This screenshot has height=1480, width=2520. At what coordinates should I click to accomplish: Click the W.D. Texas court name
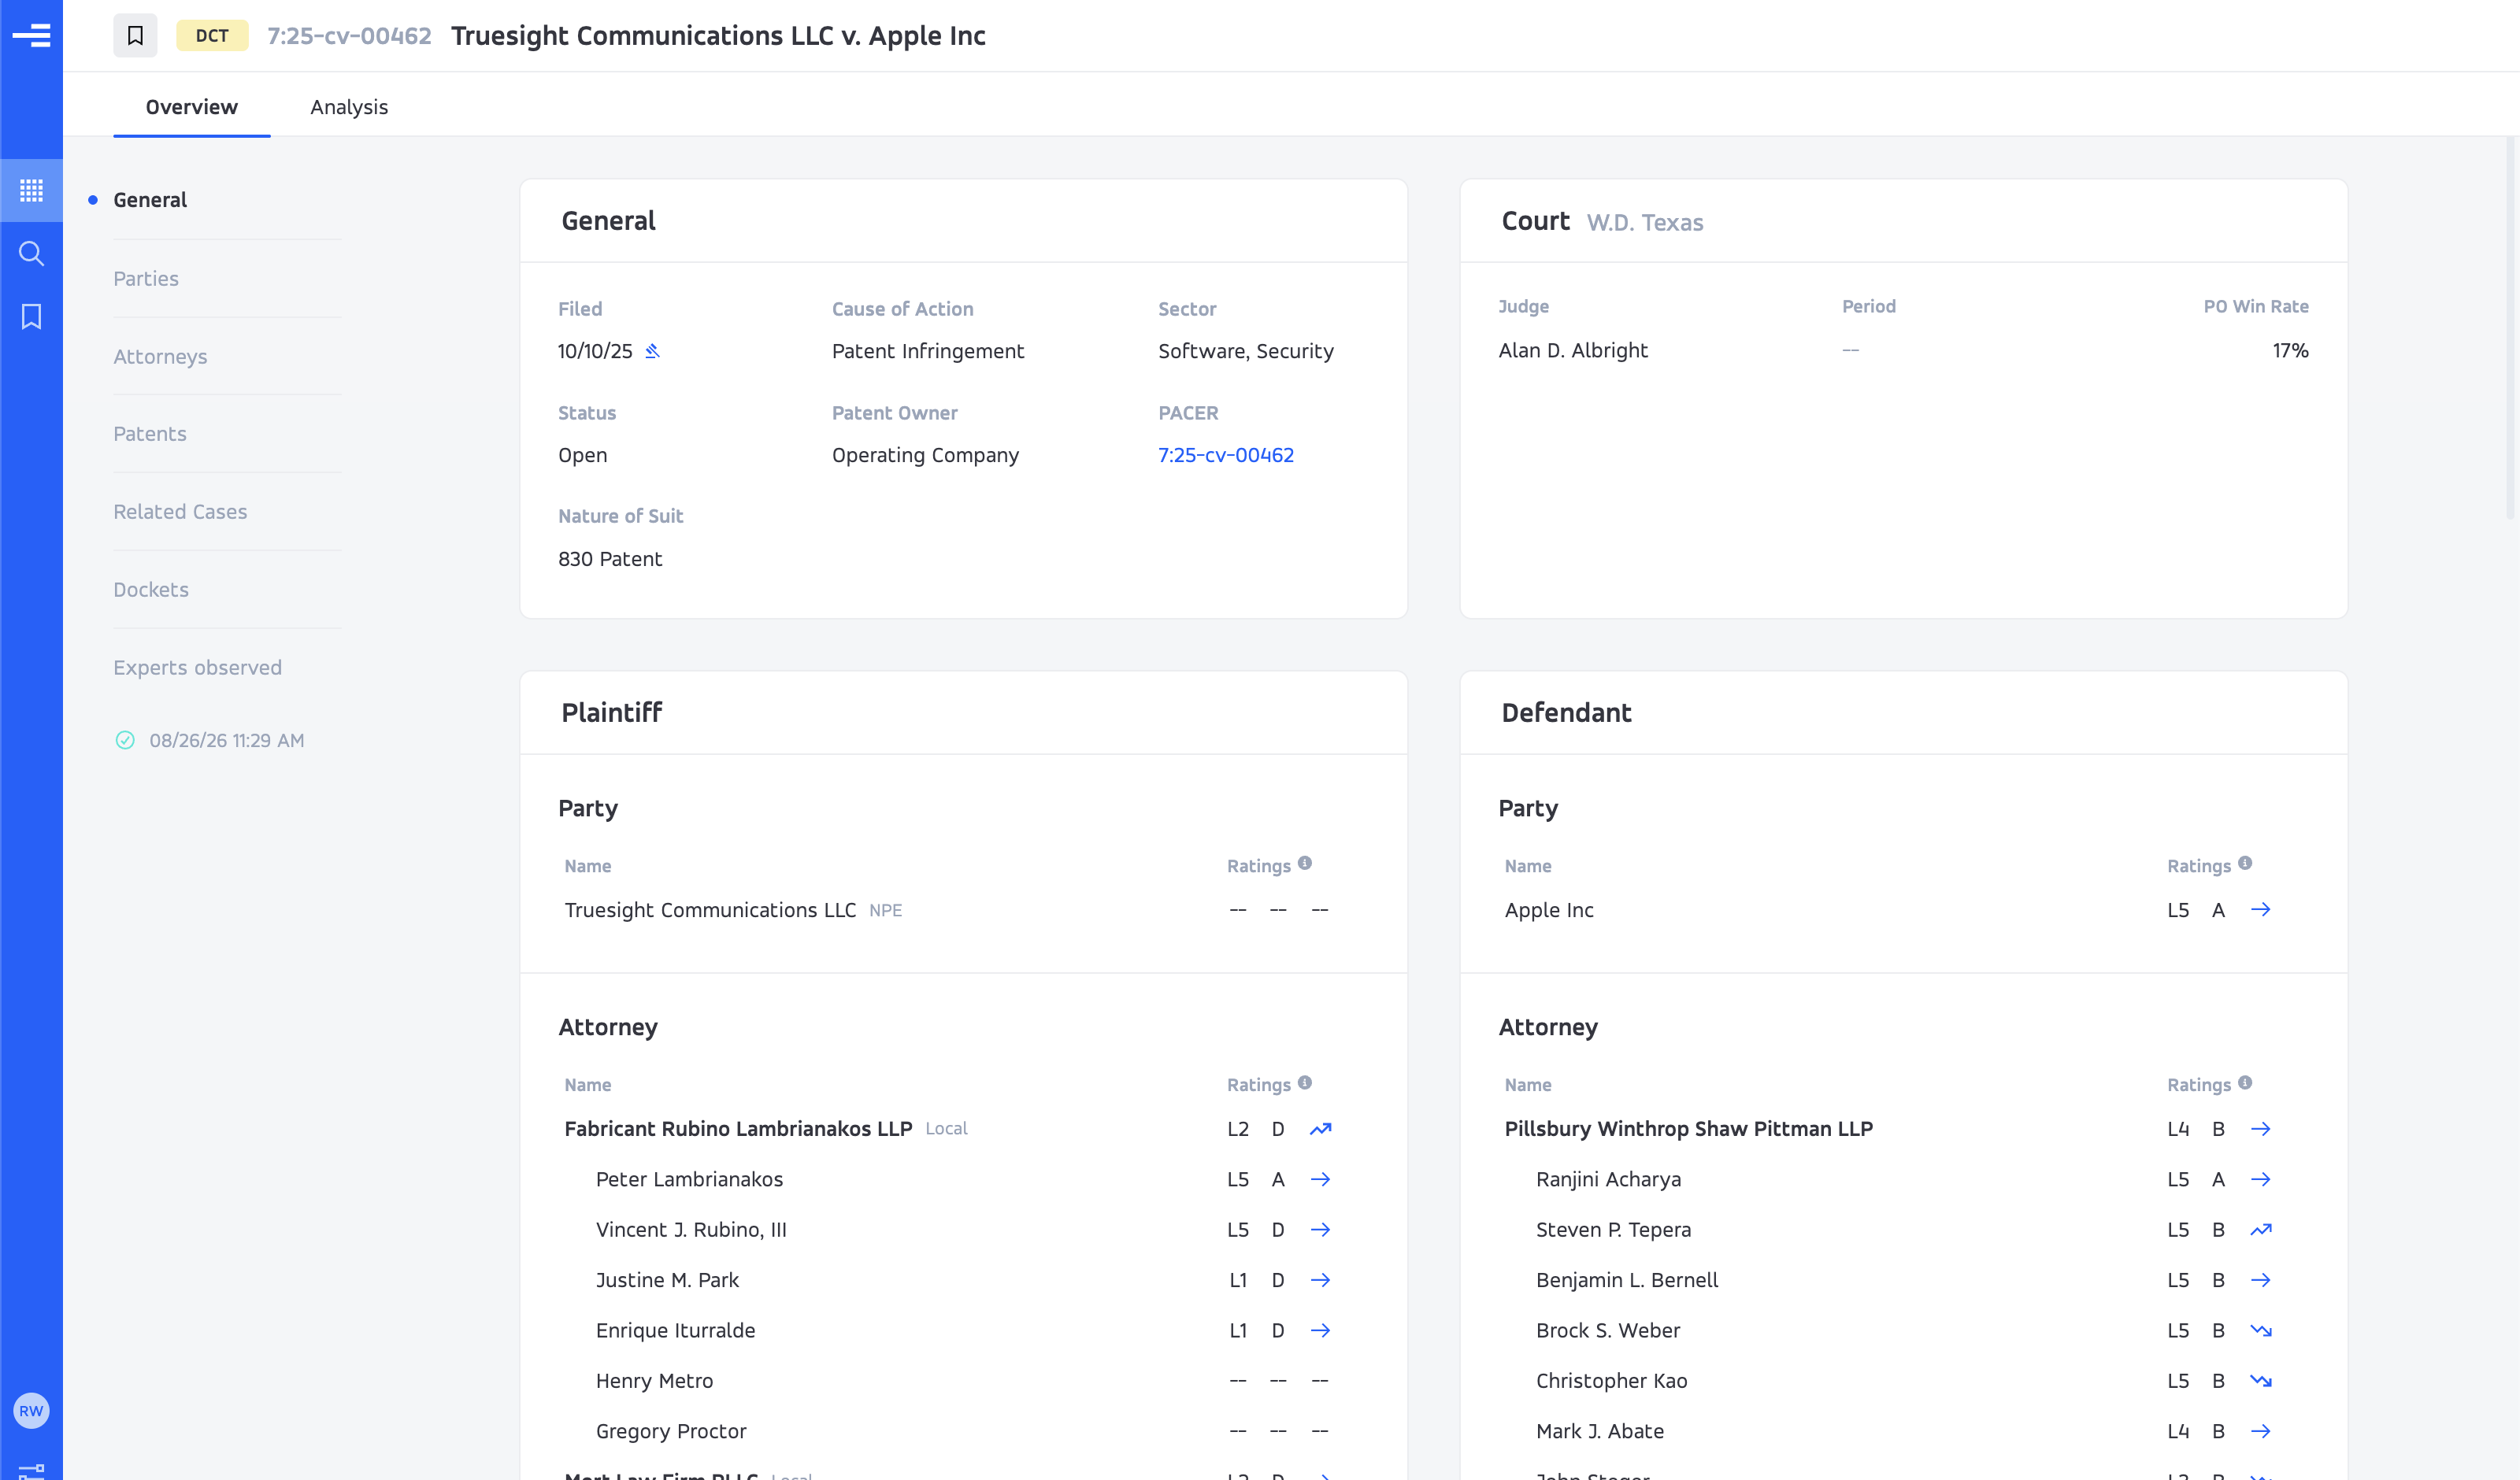pyautogui.click(x=1645, y=222)
